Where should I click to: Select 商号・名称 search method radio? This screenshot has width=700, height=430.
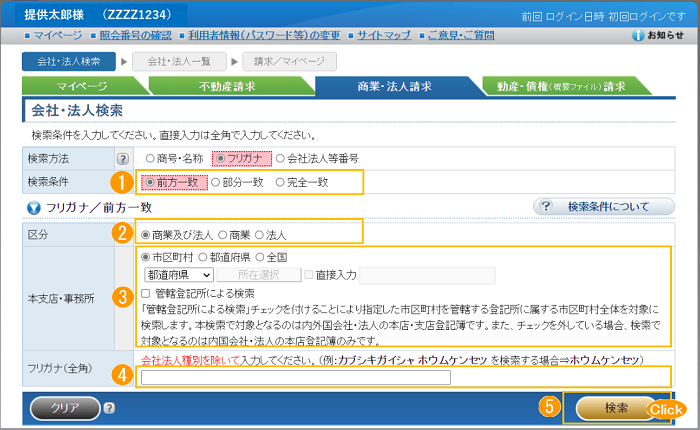pos(150,158)
